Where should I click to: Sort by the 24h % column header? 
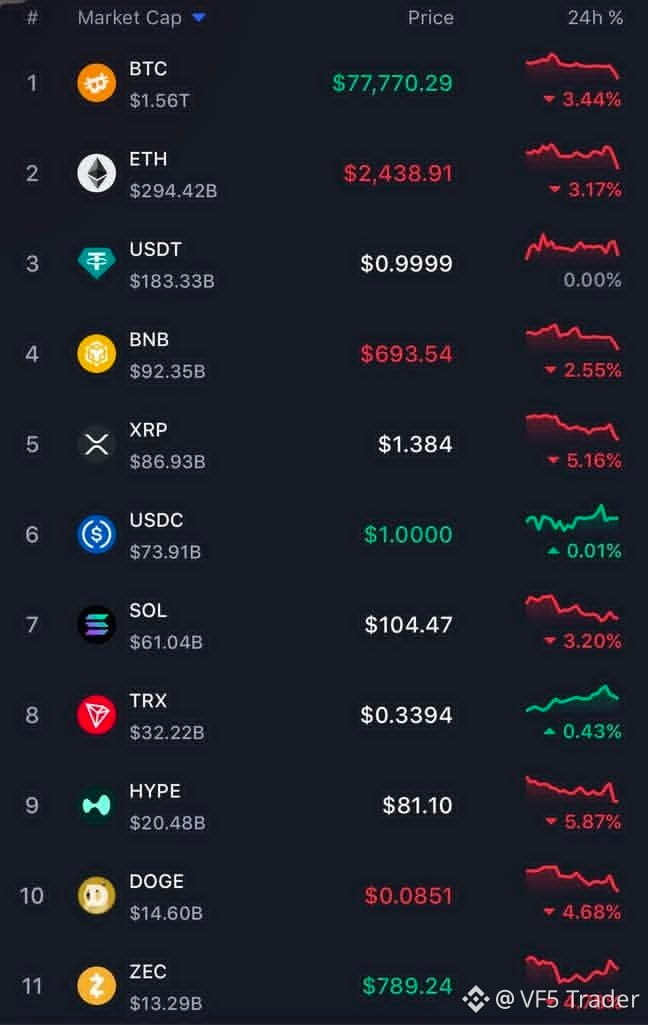[x=595, y=18]
